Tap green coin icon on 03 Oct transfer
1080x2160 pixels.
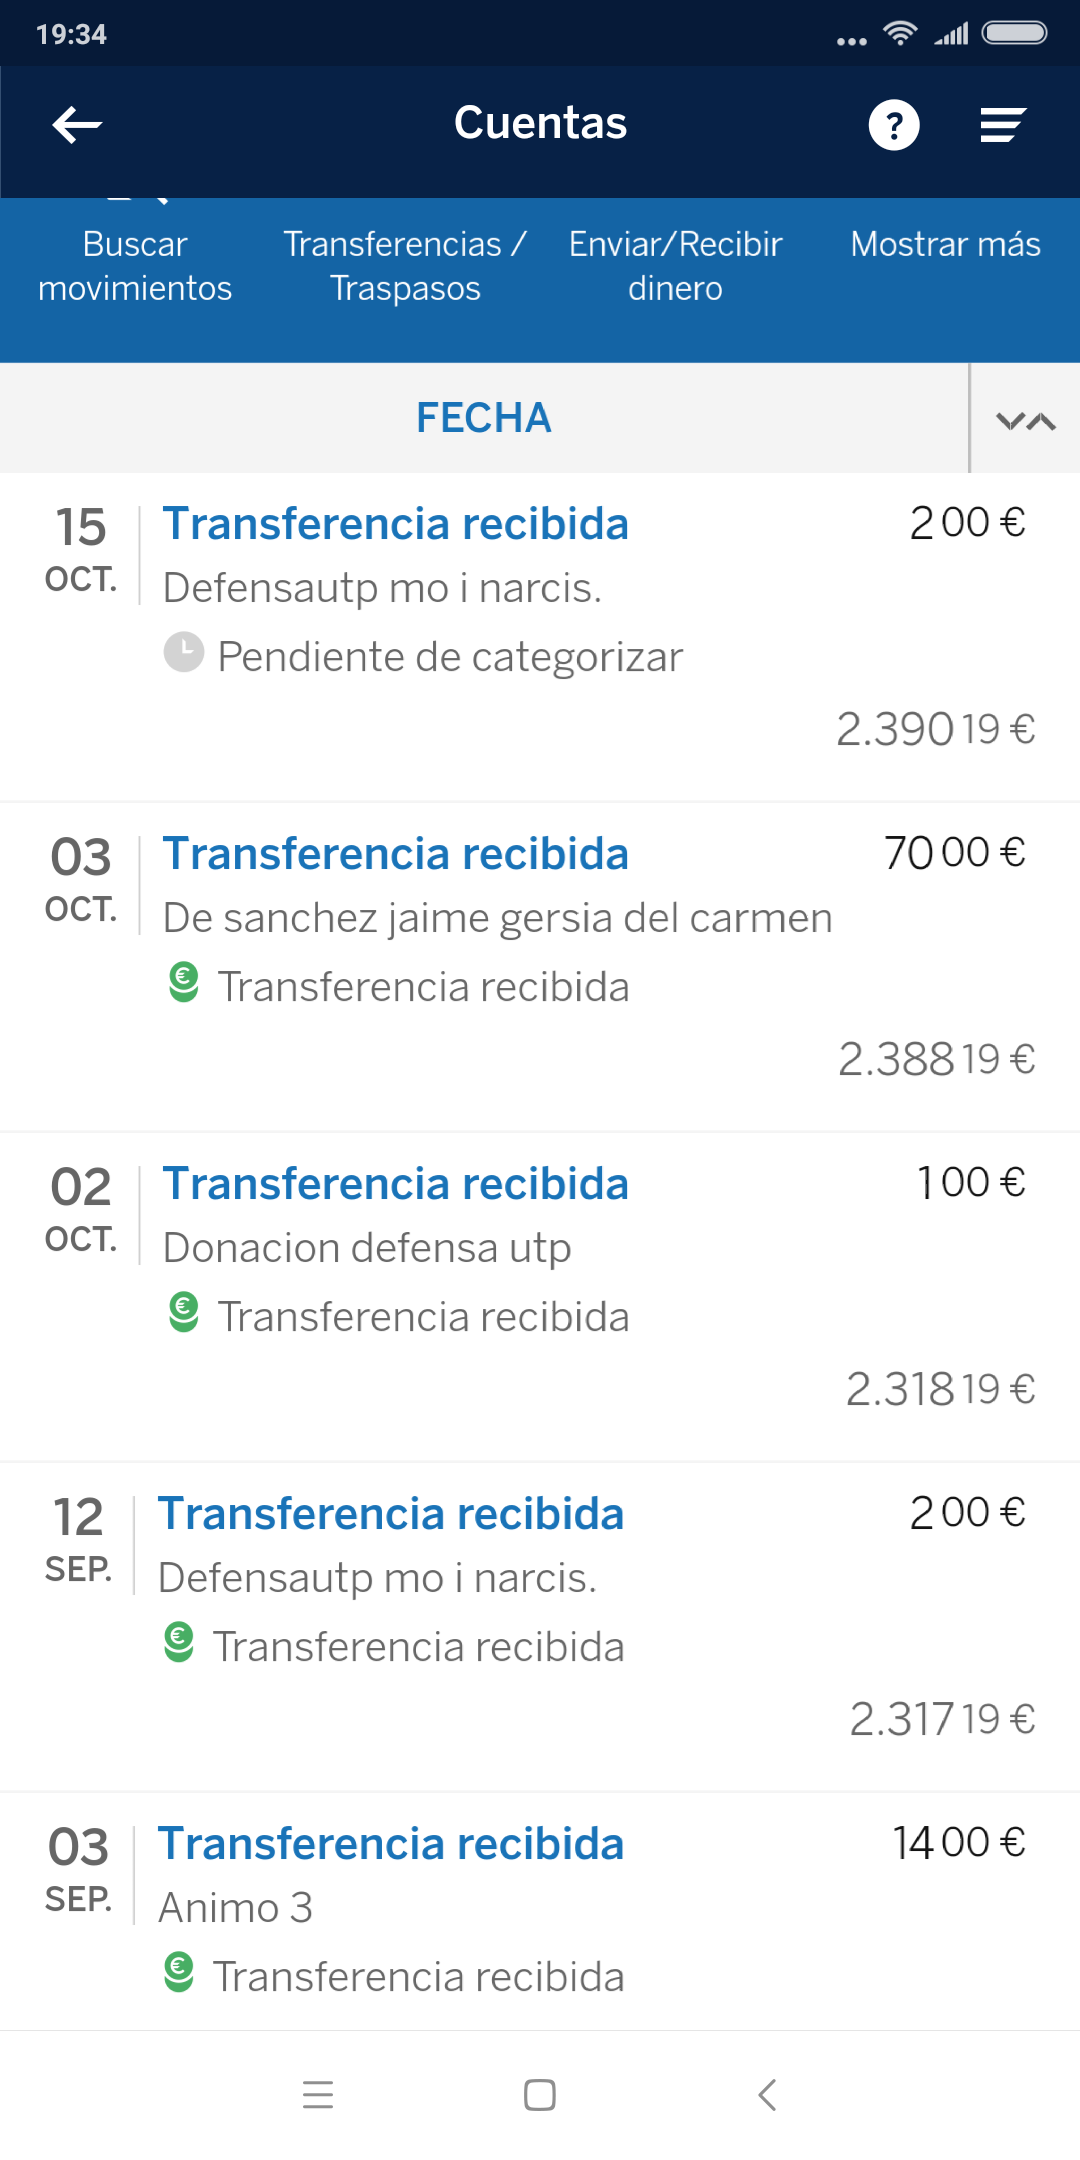point(184,982)
